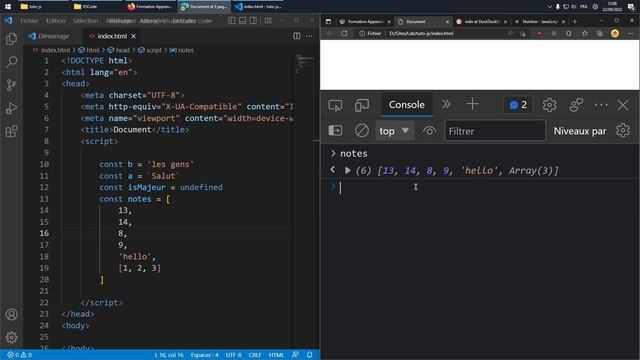
Task: Switch to the DuckDuckGo browser tab
Action: [481, 22]
